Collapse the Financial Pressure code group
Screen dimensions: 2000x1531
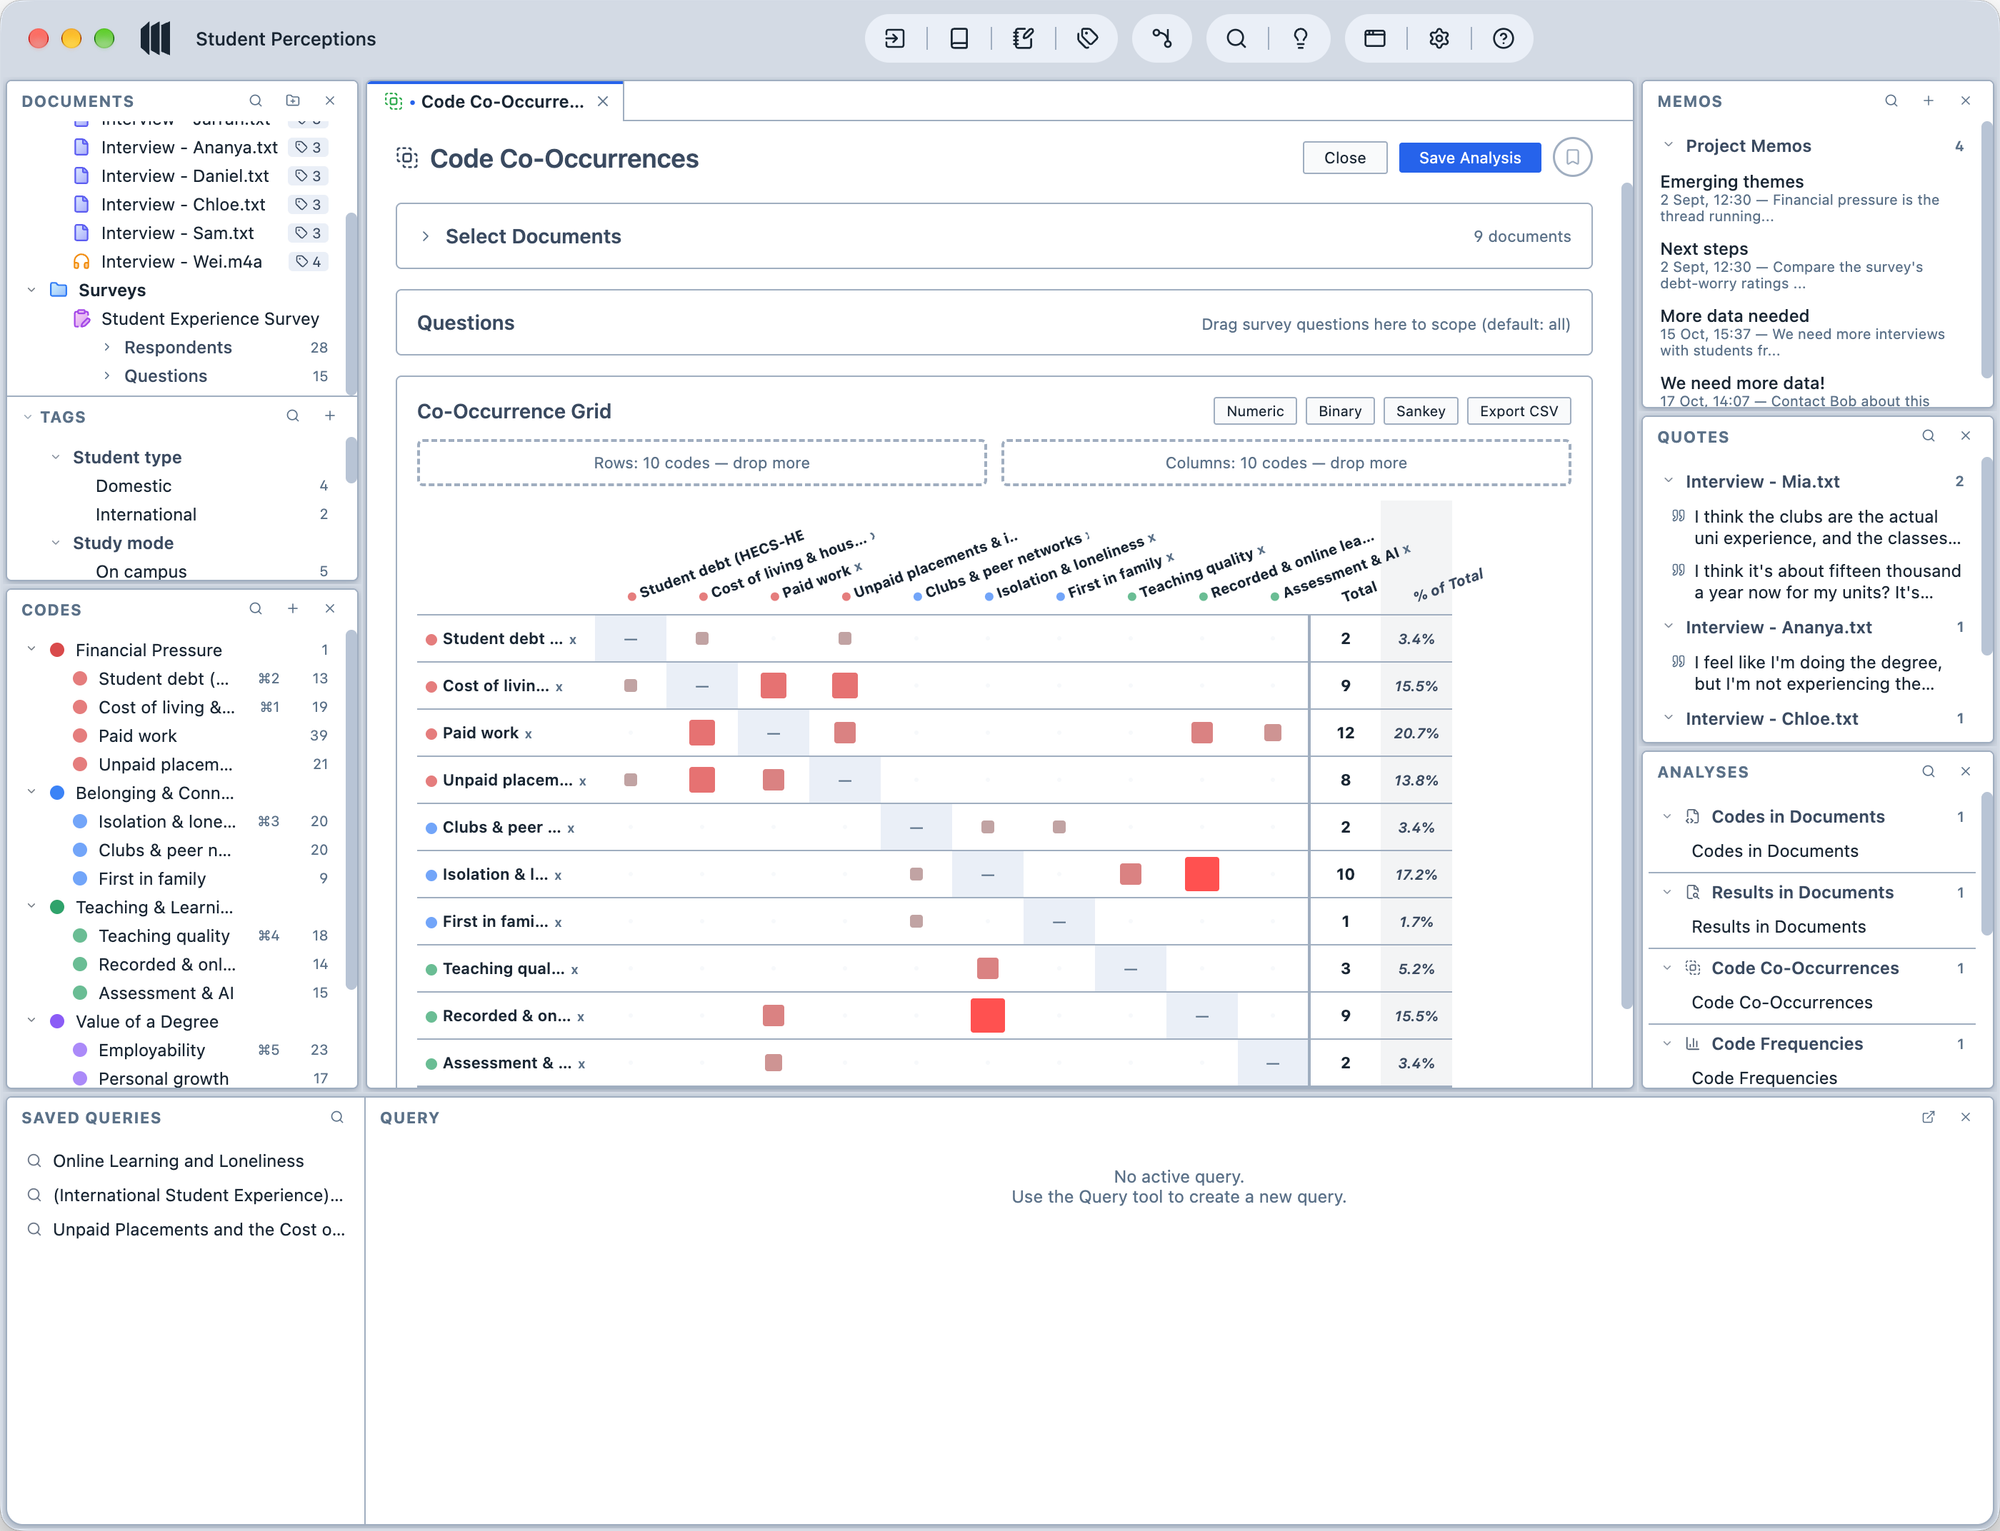tap(31, 649)
